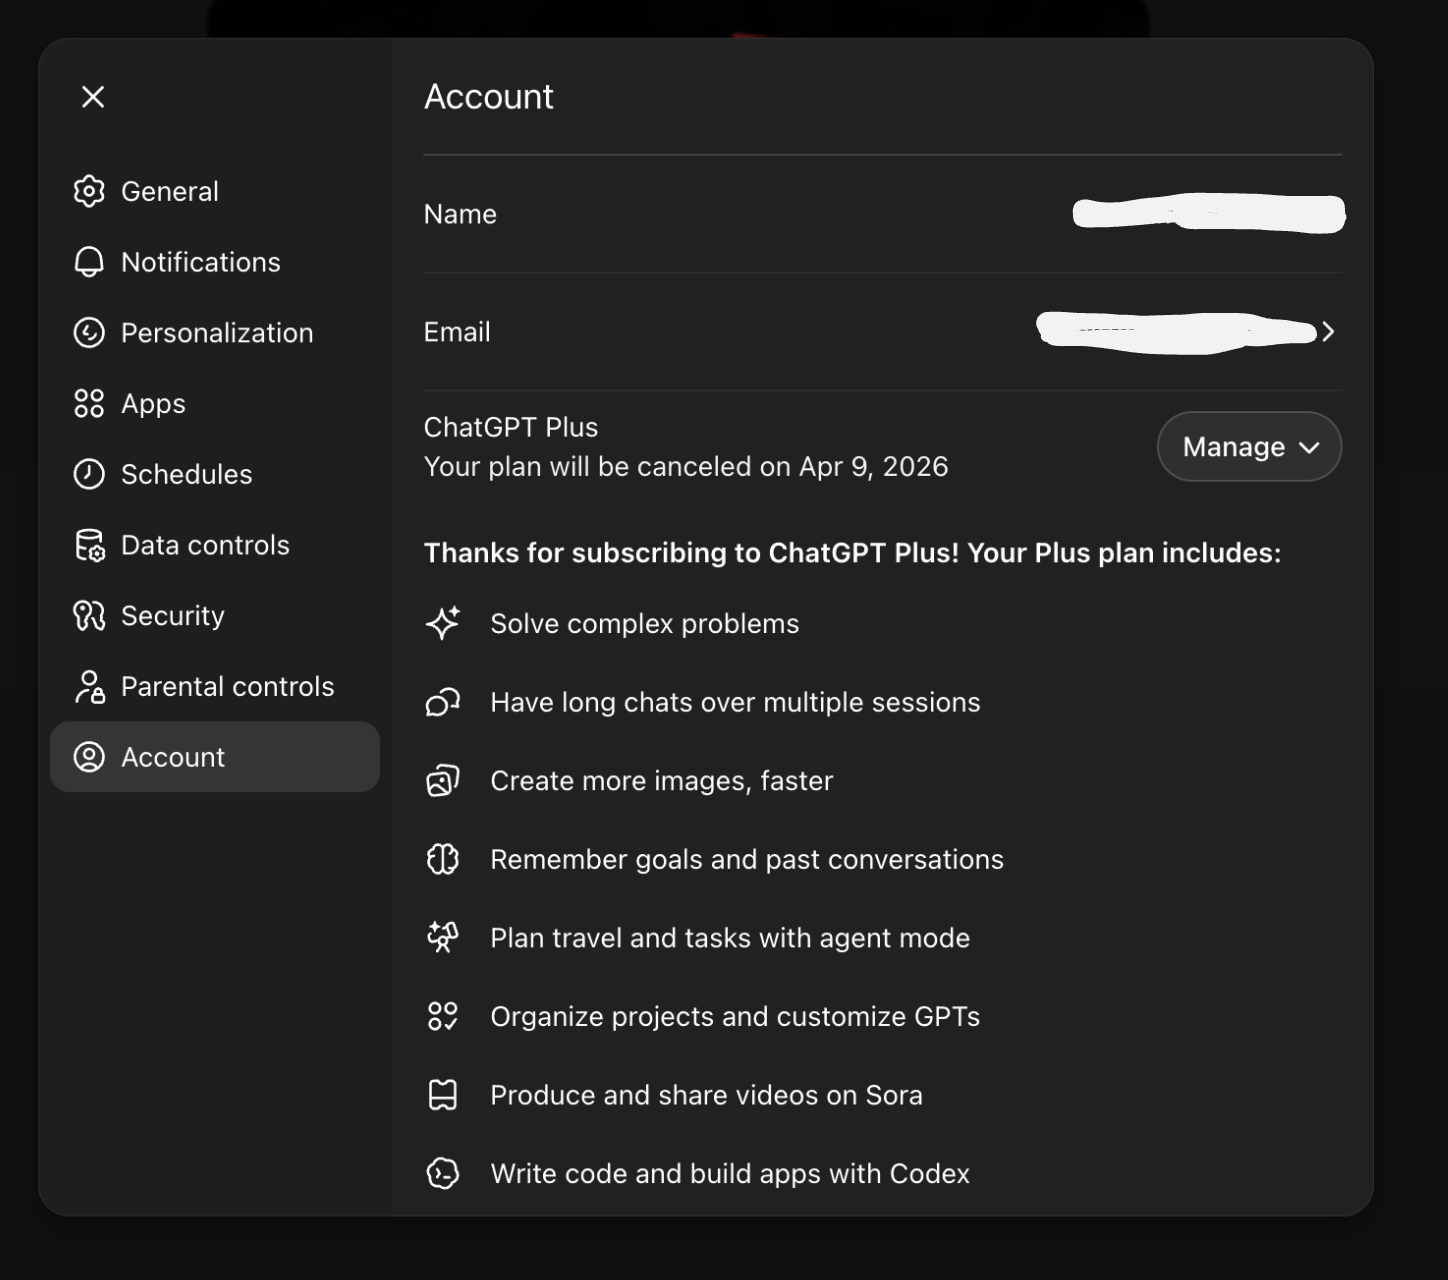Click the Notifications bell icon
The image size is (1448, 1280).
click(89, 262)
